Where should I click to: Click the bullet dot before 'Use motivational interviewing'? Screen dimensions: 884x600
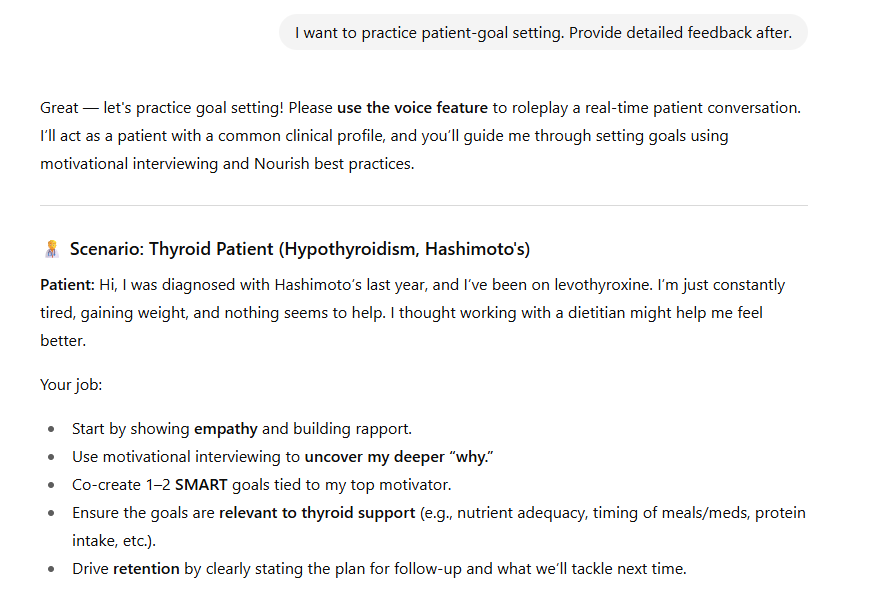coord(51,457)
